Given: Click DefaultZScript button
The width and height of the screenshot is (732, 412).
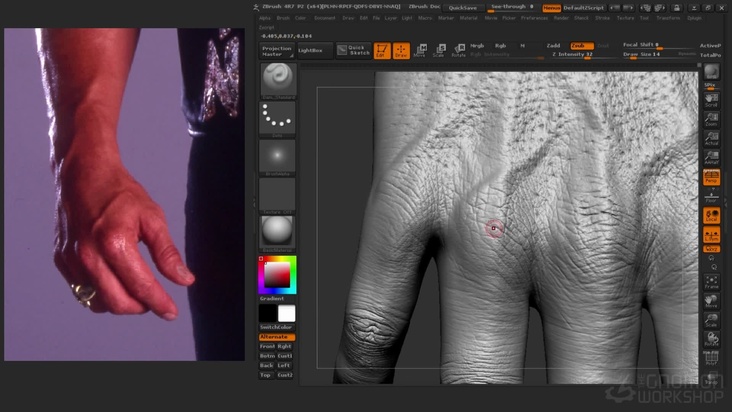Looking at the screenshot, I should point(584,8).
